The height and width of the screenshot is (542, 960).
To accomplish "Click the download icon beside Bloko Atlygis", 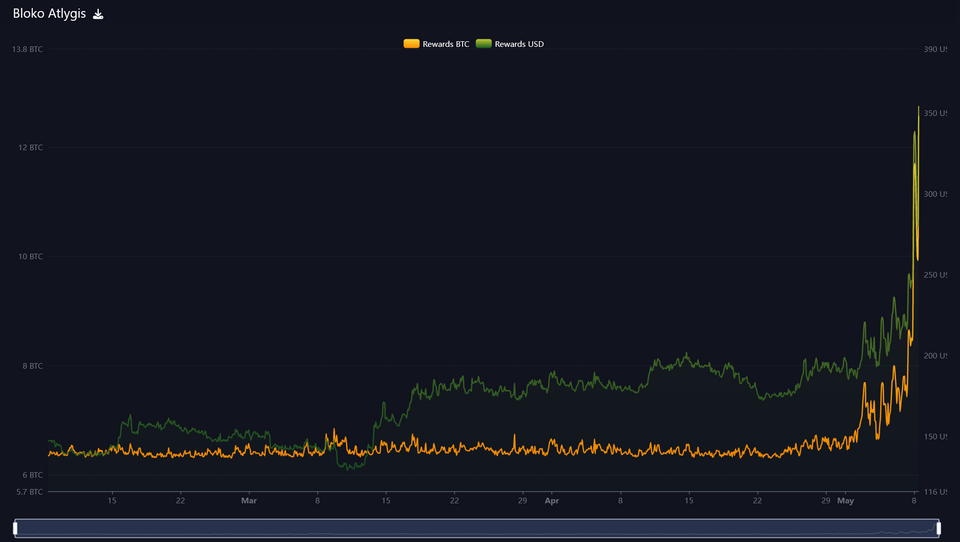I will pyautogui.click(x=98, y=15).
